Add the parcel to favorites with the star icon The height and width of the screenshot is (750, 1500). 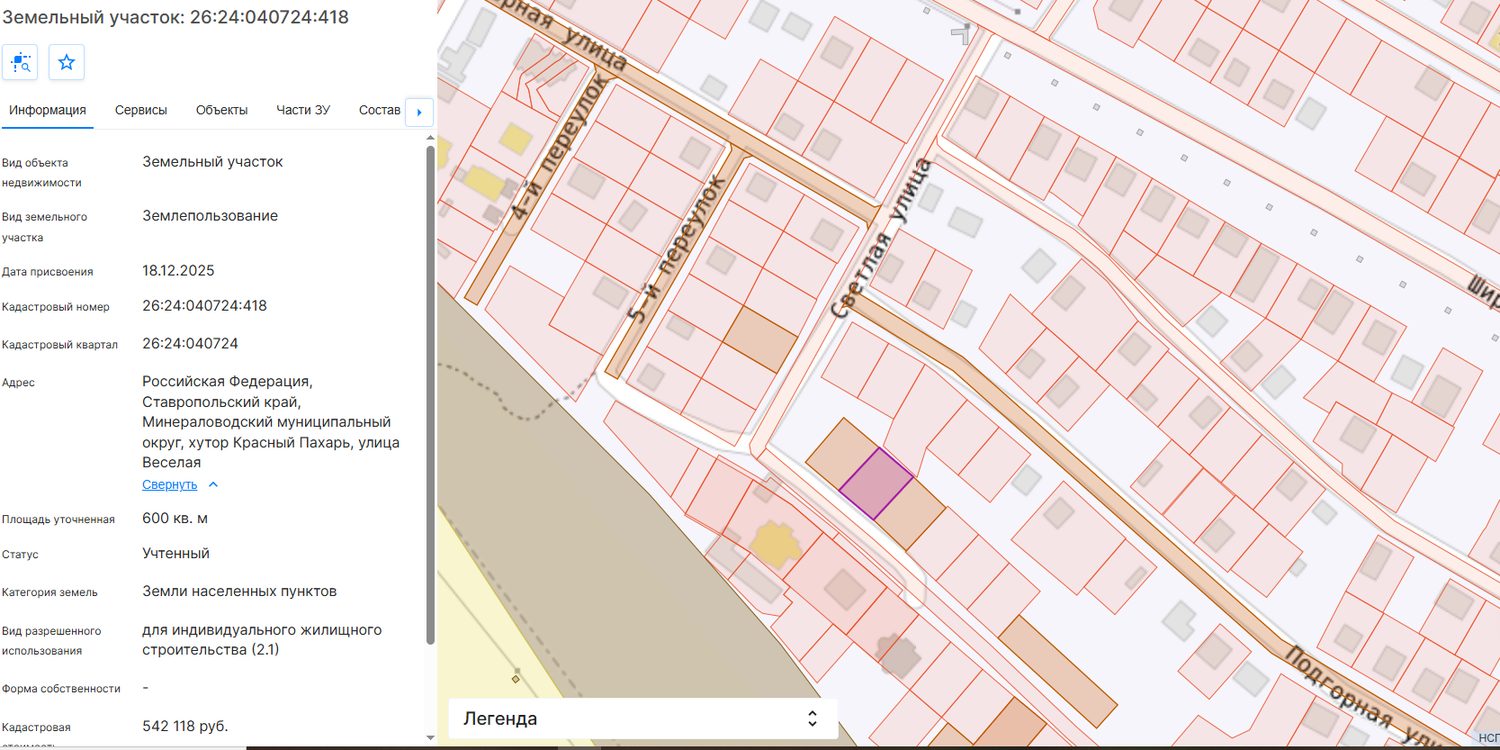(x=67, y=62)
